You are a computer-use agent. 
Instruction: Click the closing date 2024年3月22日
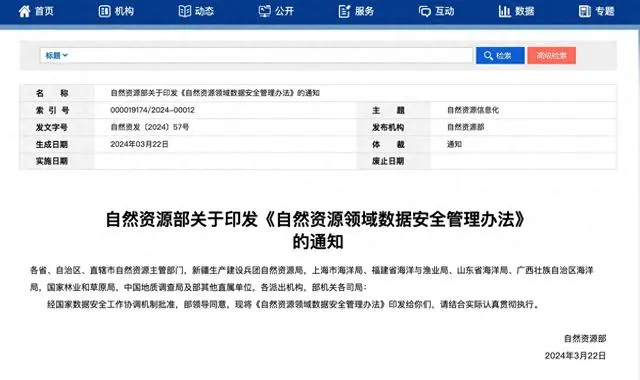[576, 356]
